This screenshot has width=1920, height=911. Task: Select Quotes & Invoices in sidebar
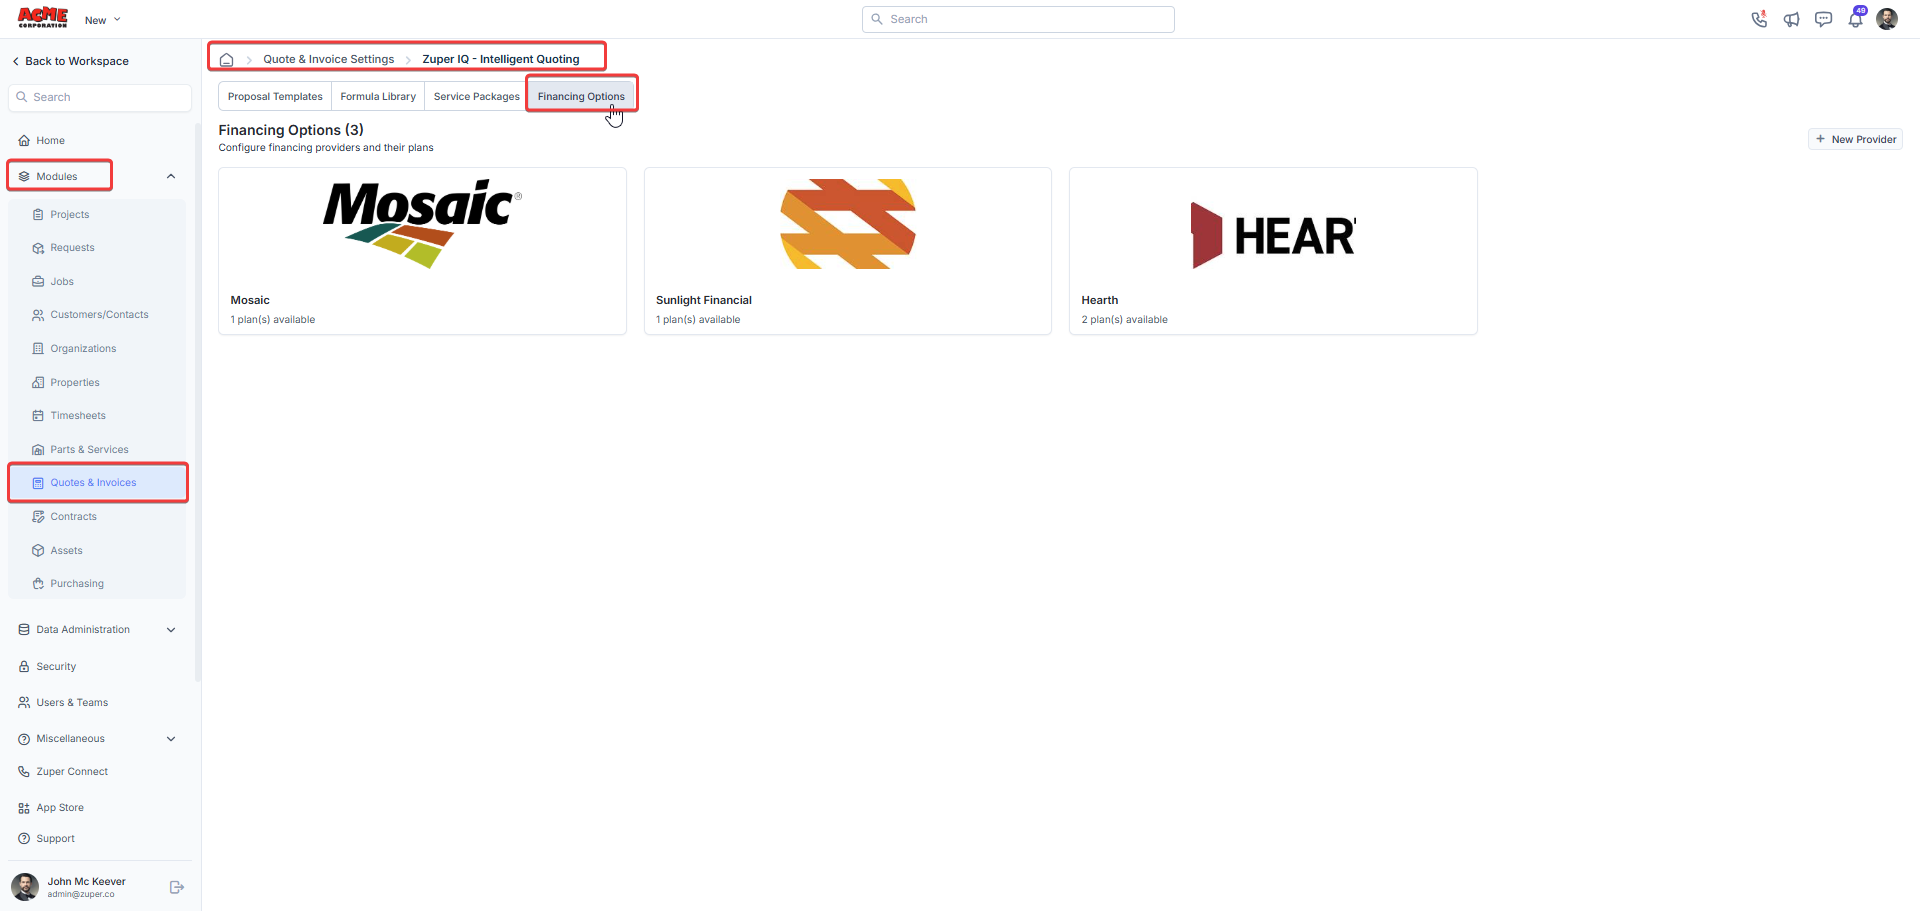pos(97,483)
